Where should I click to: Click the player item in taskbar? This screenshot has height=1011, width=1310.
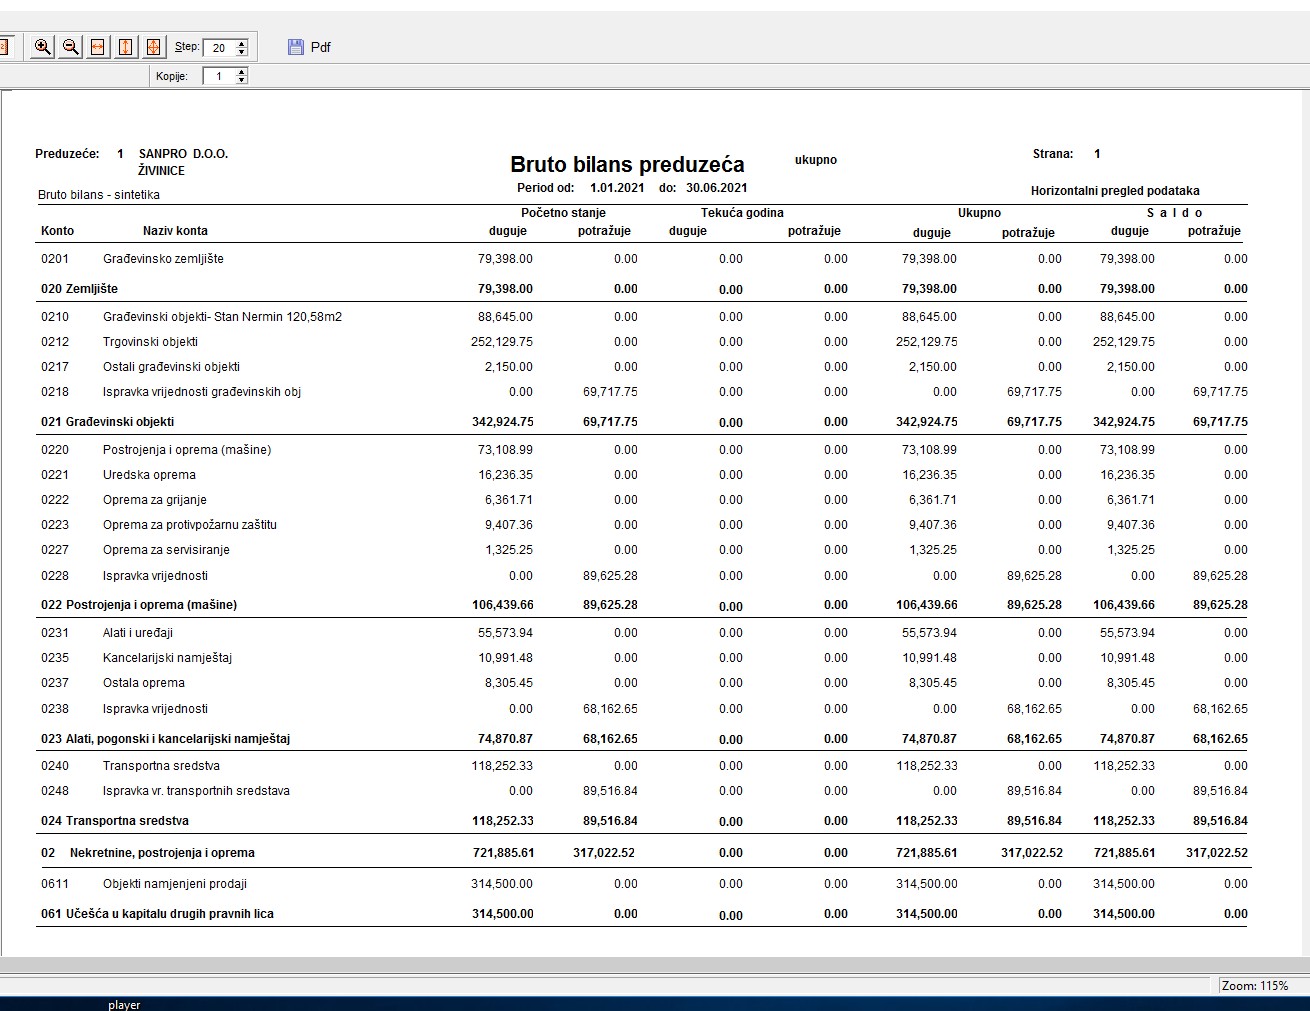pyautogui.click(x=124, y=1005)
